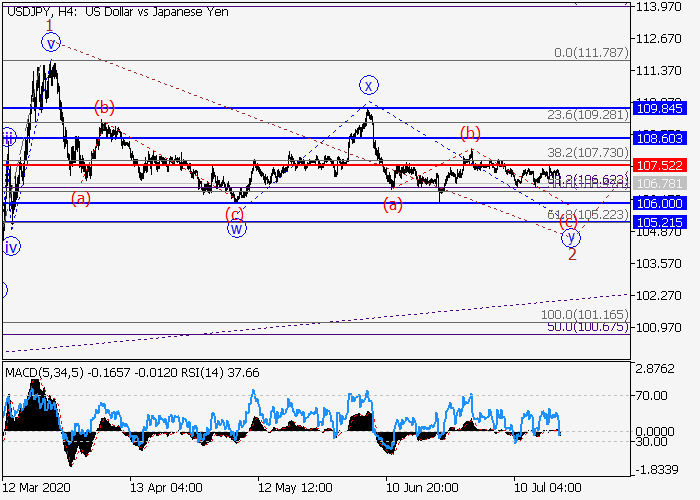Select the circled y wave marker
The height and width of the screenshot is (500, 700).
click(571, 238)
